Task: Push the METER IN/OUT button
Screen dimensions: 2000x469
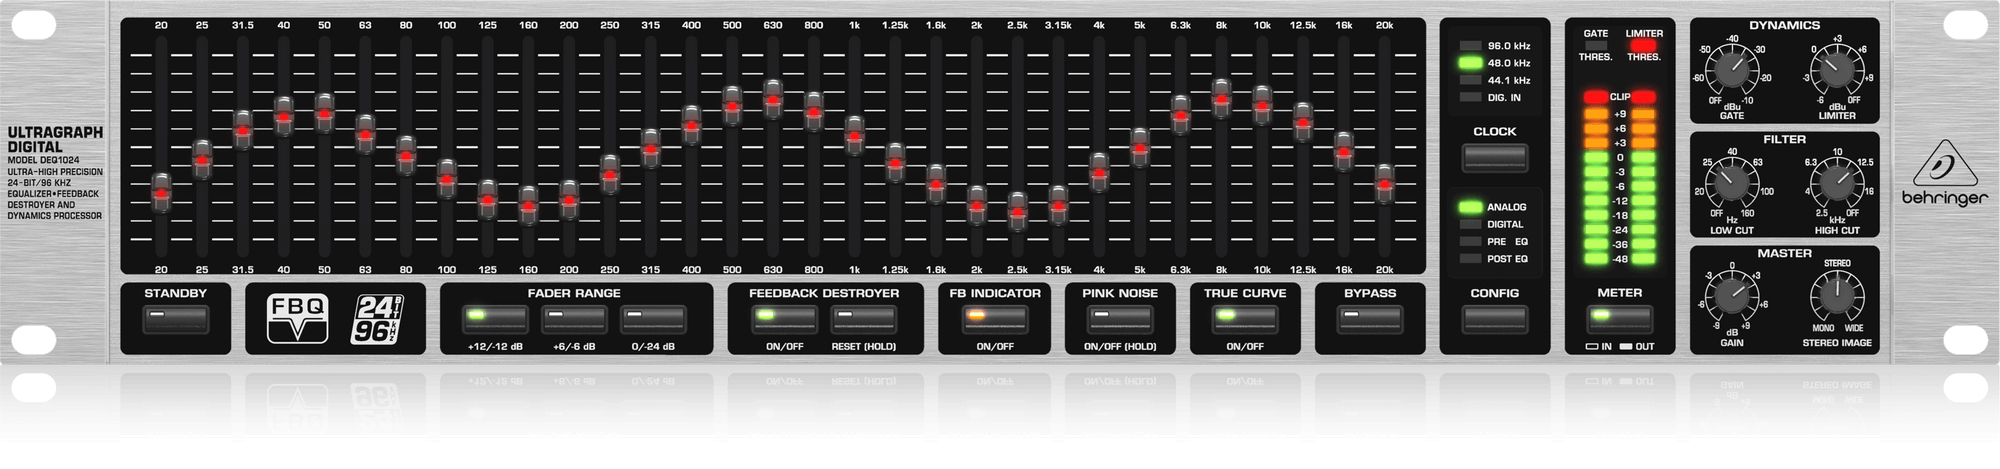Action: pyautogui.click(x=1620, y=320)
